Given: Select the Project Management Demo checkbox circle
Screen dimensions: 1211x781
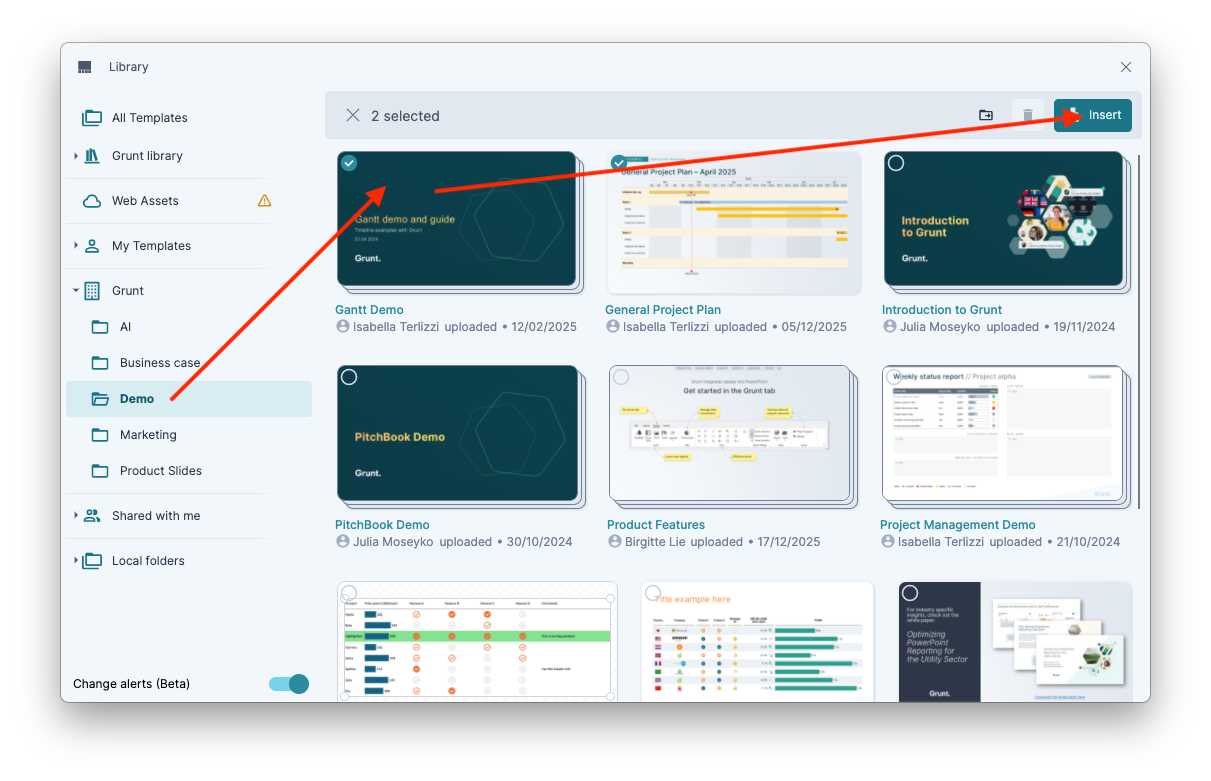Looking at the screenshot, I should pos(894,377).
